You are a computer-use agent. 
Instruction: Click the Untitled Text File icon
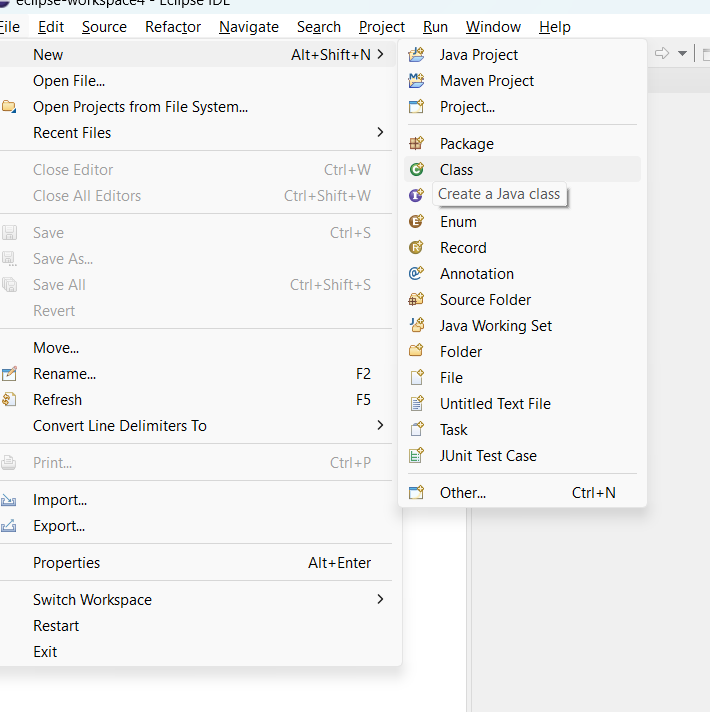pos(416,403)
